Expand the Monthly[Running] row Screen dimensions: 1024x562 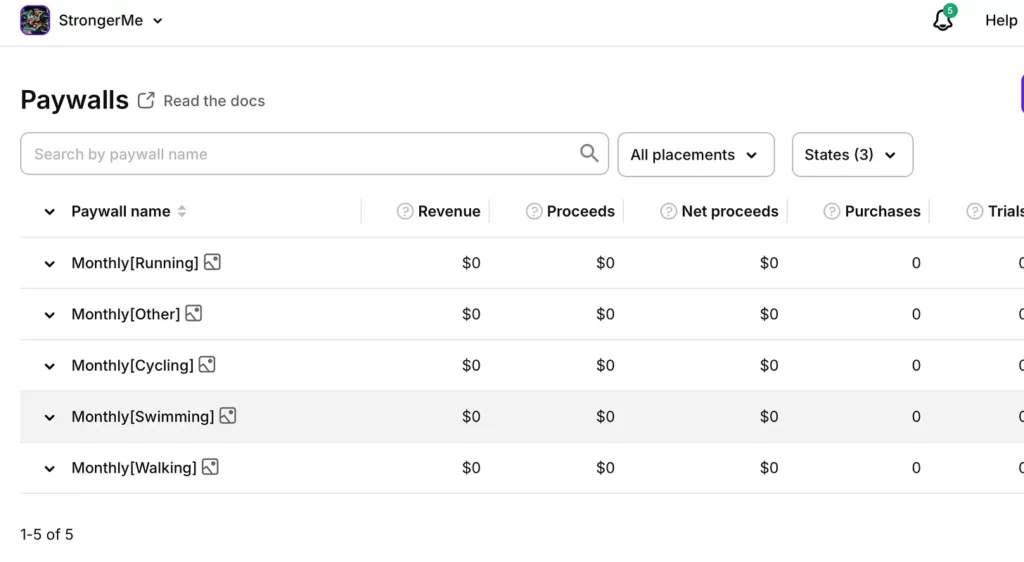click(49, 264)
